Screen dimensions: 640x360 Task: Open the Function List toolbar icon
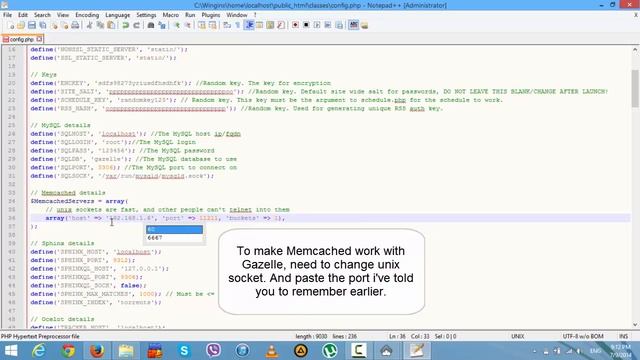click(x=281, y=25)
